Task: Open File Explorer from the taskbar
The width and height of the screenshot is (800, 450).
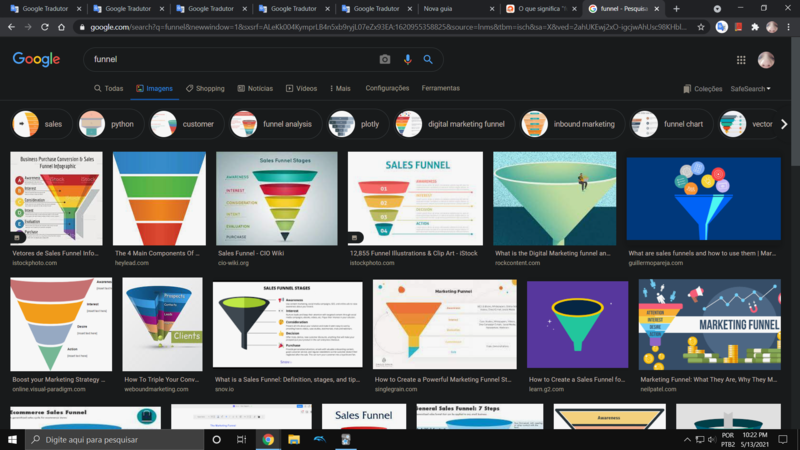Action: (x=294, y=439)
